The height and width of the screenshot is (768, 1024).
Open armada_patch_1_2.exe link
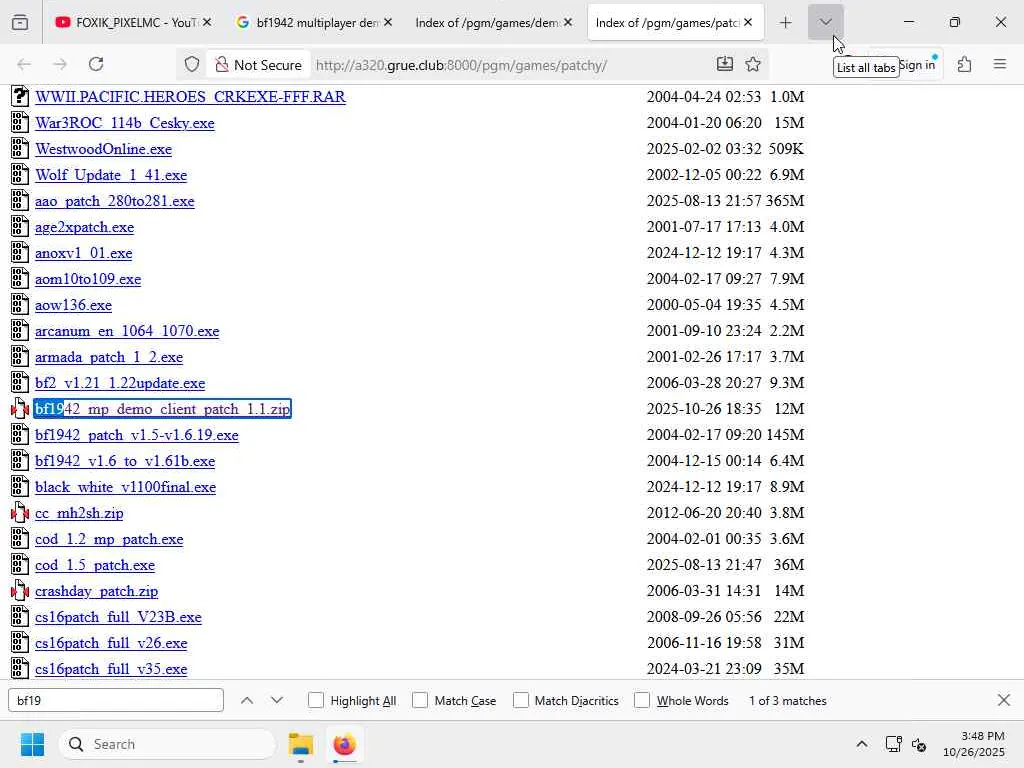pos(108,357)
